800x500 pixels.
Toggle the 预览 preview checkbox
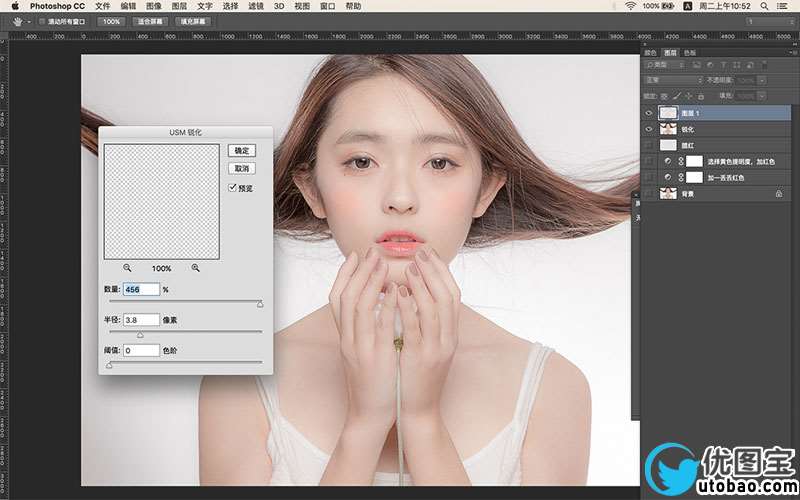233,187
